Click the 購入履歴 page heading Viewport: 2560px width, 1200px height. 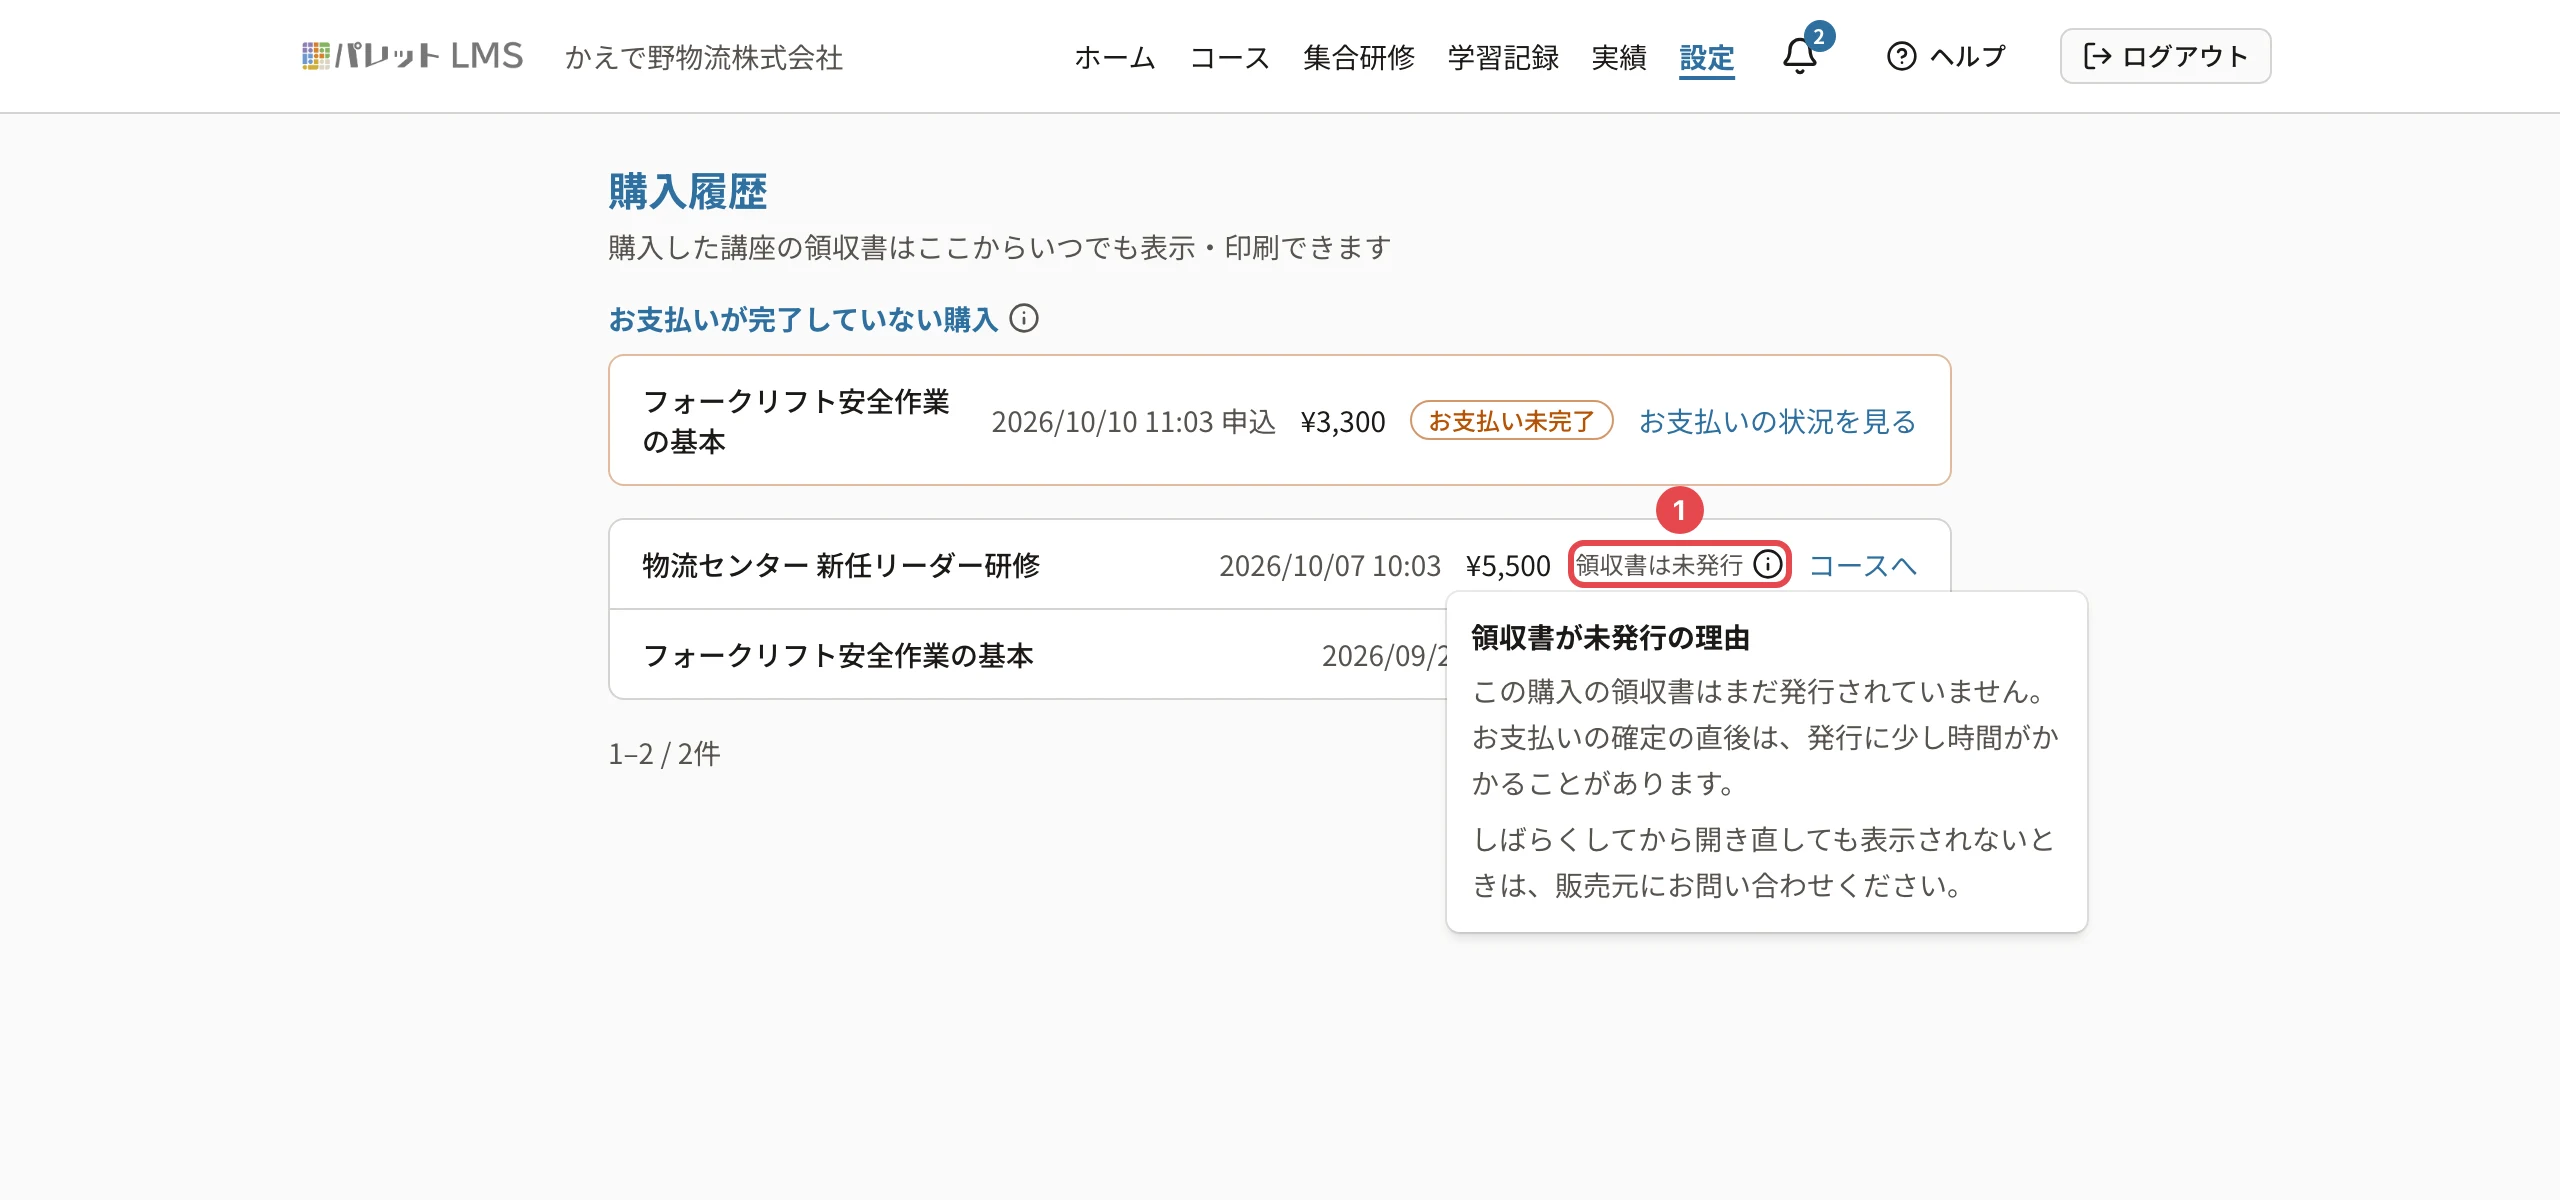coord(688,191)
